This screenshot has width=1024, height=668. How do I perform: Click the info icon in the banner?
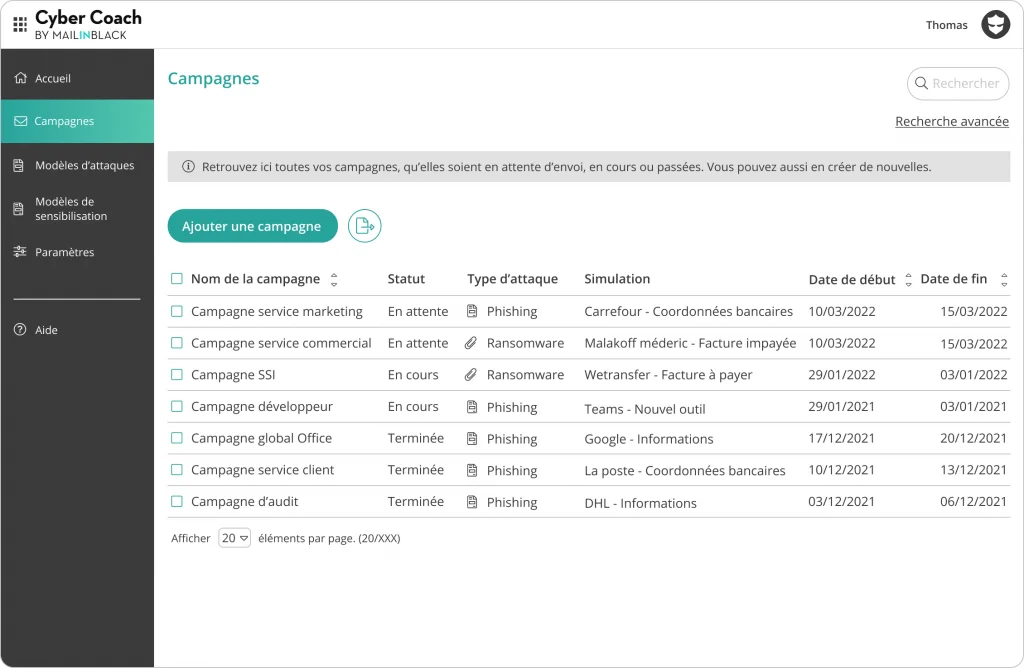(188, 167)
